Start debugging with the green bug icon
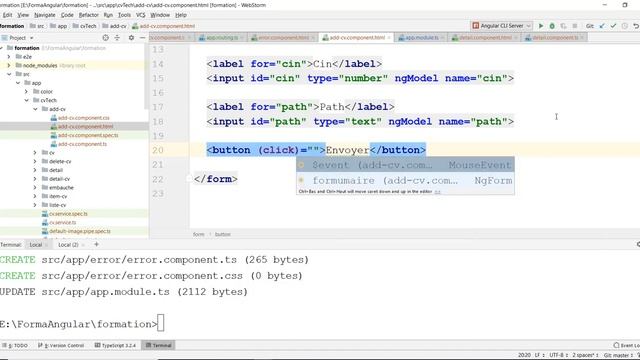640x360 pixels. [552, 26]
